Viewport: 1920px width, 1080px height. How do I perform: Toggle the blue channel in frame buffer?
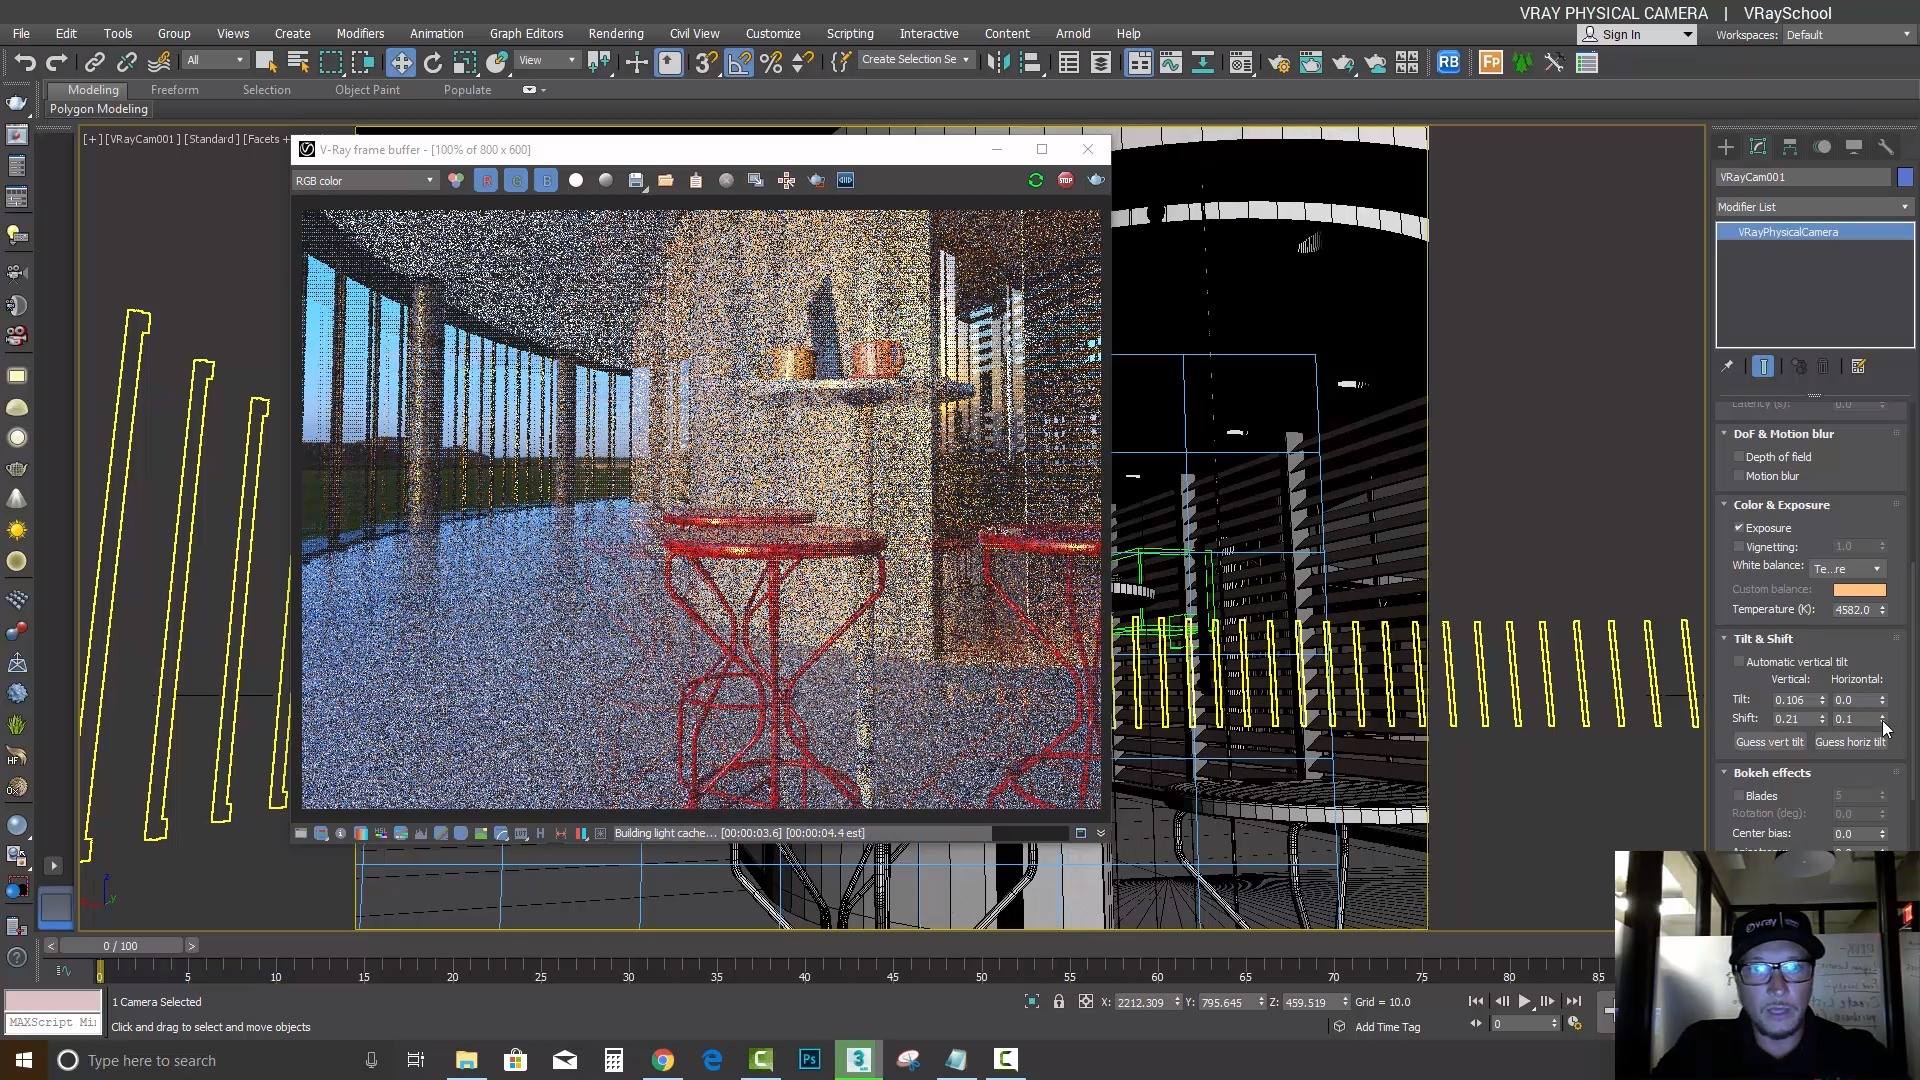(x=546, y=180)
